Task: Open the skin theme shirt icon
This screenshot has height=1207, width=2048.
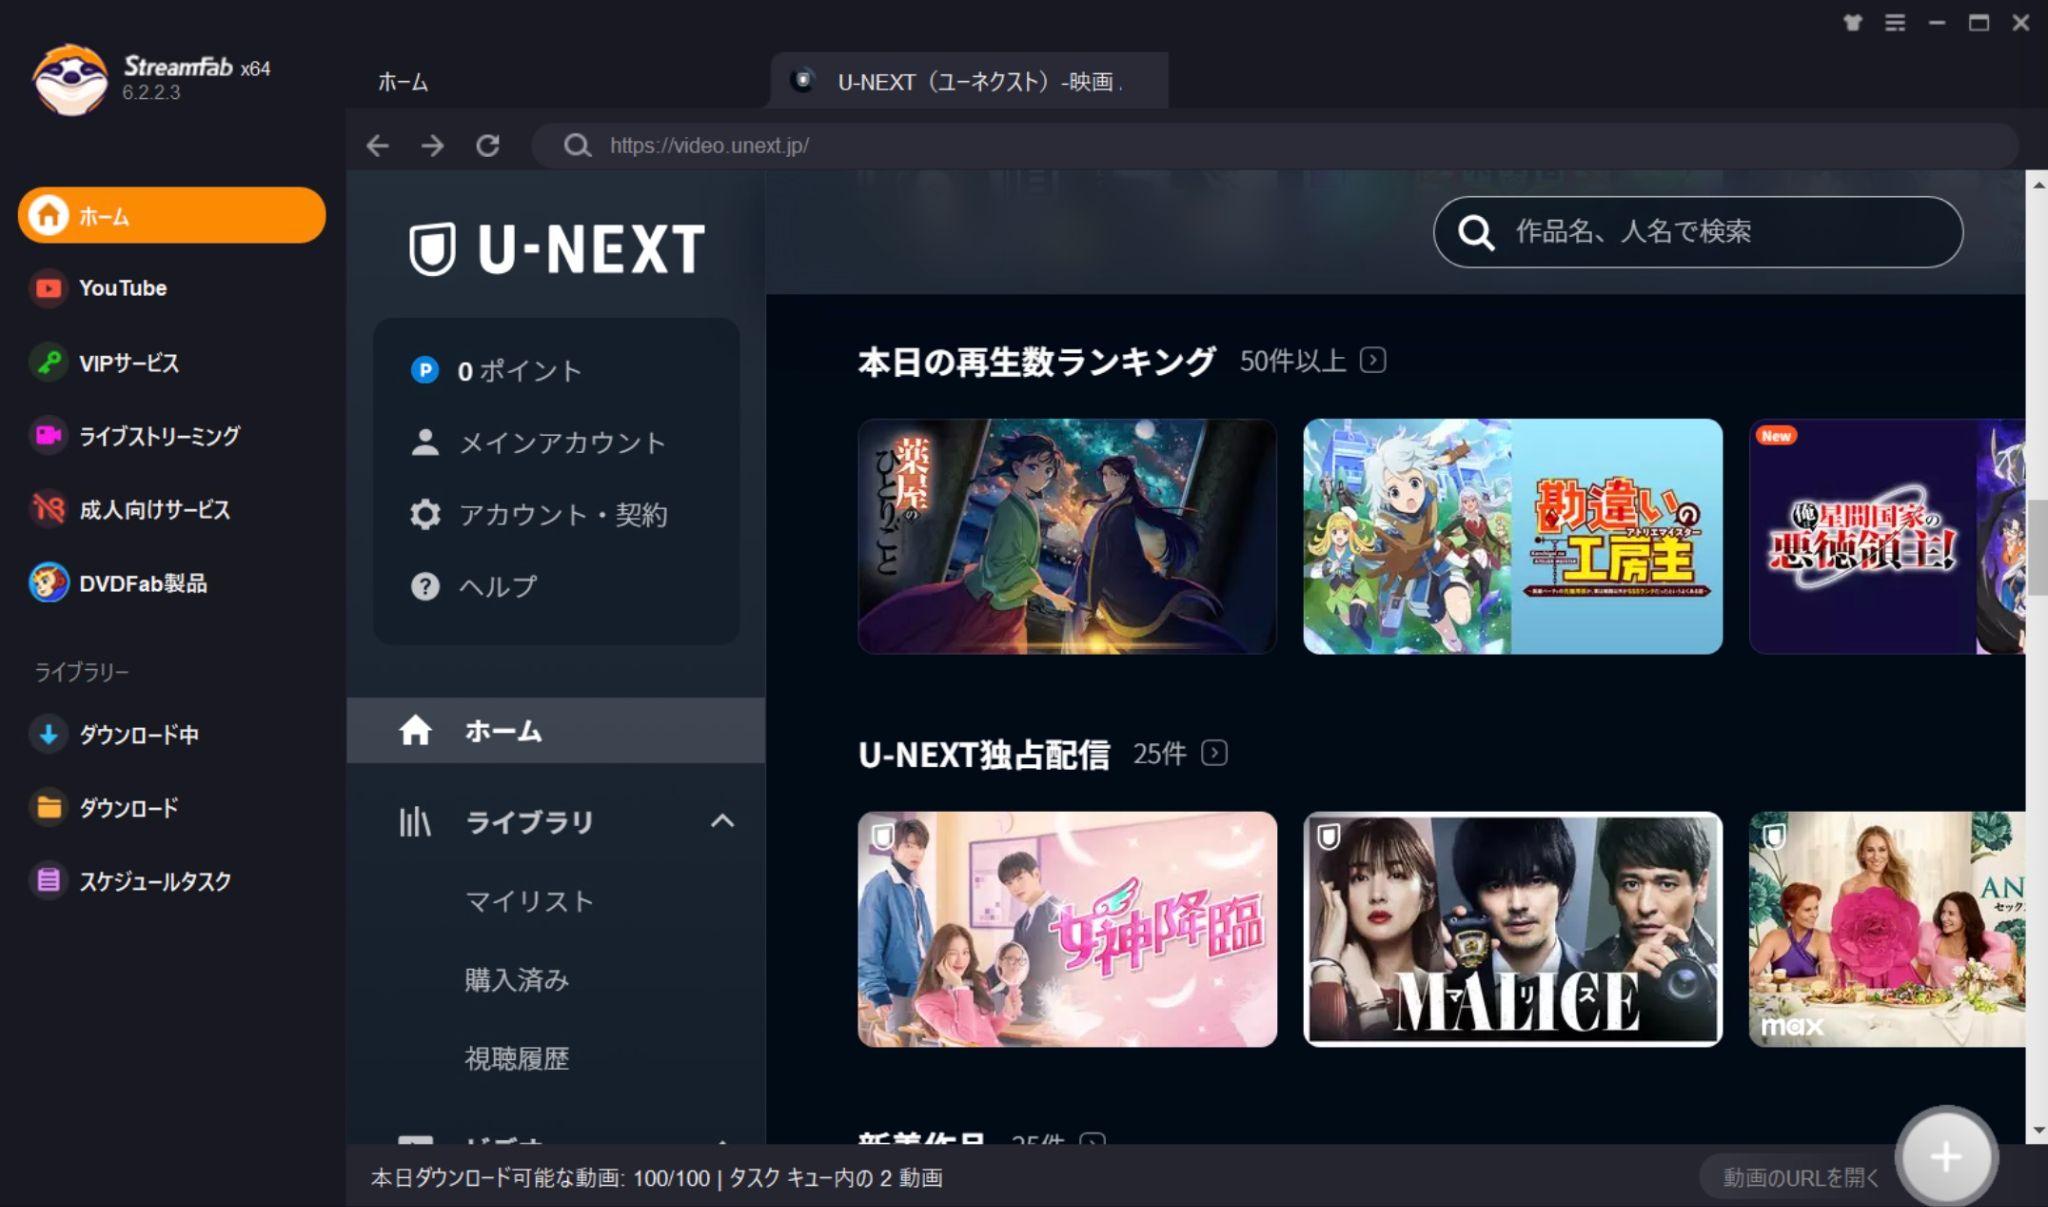Action: [x=1852, y=22]
